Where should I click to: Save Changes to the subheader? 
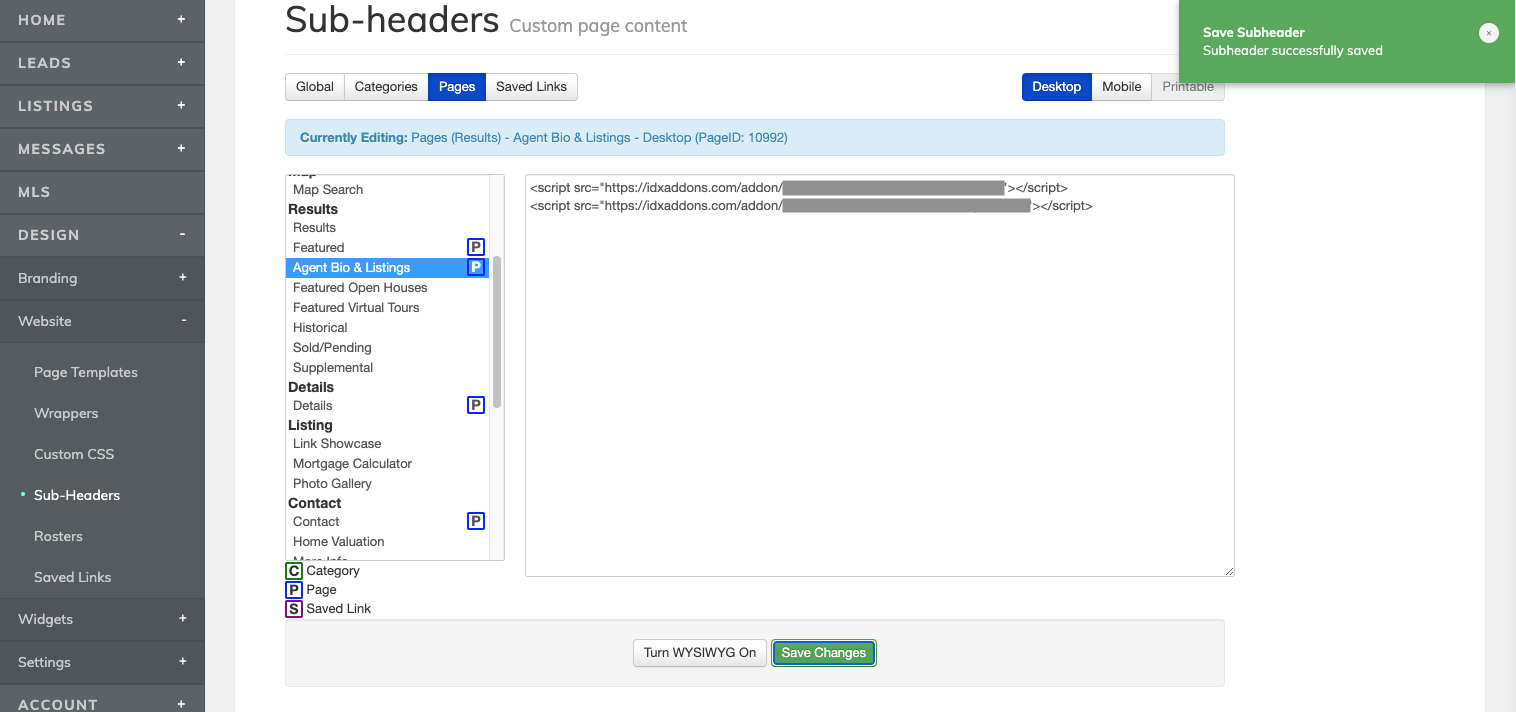823,653
